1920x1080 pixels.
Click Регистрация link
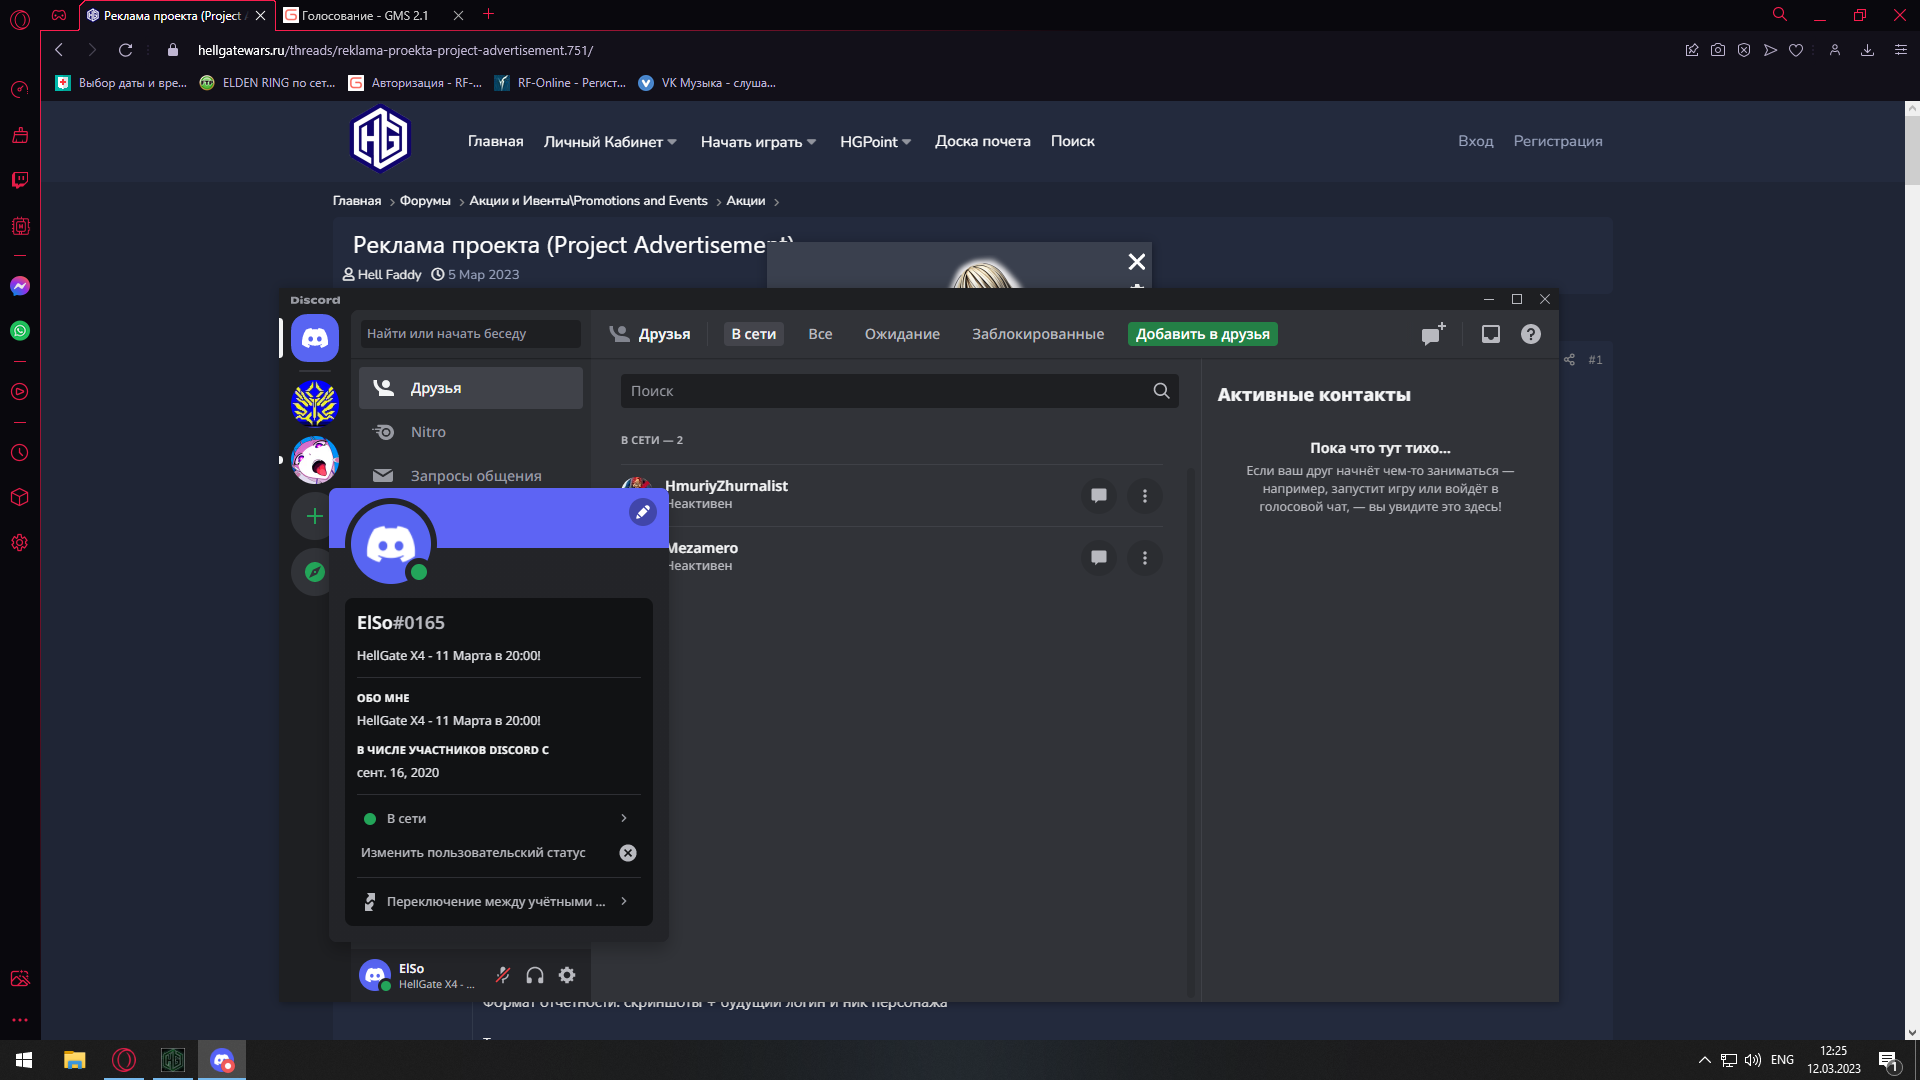click(1557, 141)
